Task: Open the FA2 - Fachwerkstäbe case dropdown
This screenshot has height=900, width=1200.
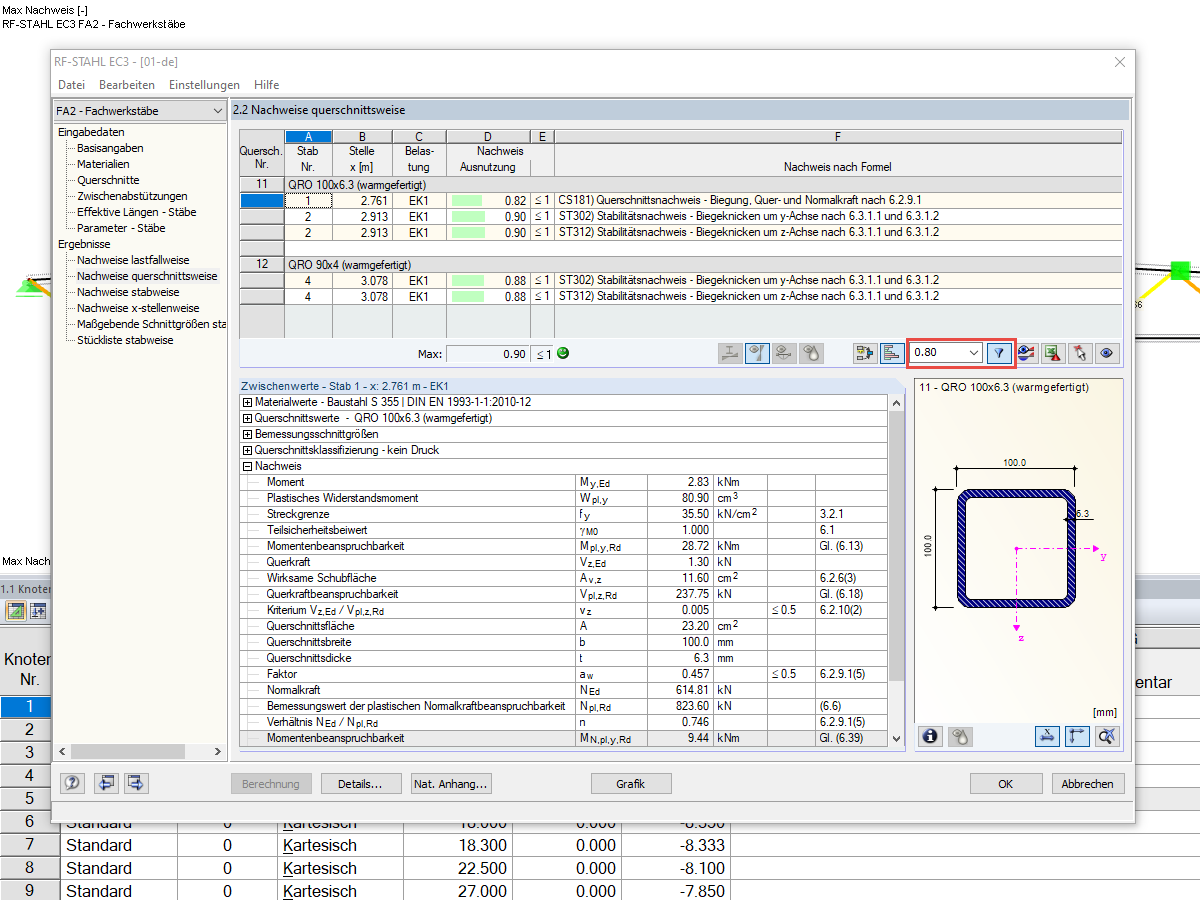Action: pyautogui.click(x=140, y=111)
